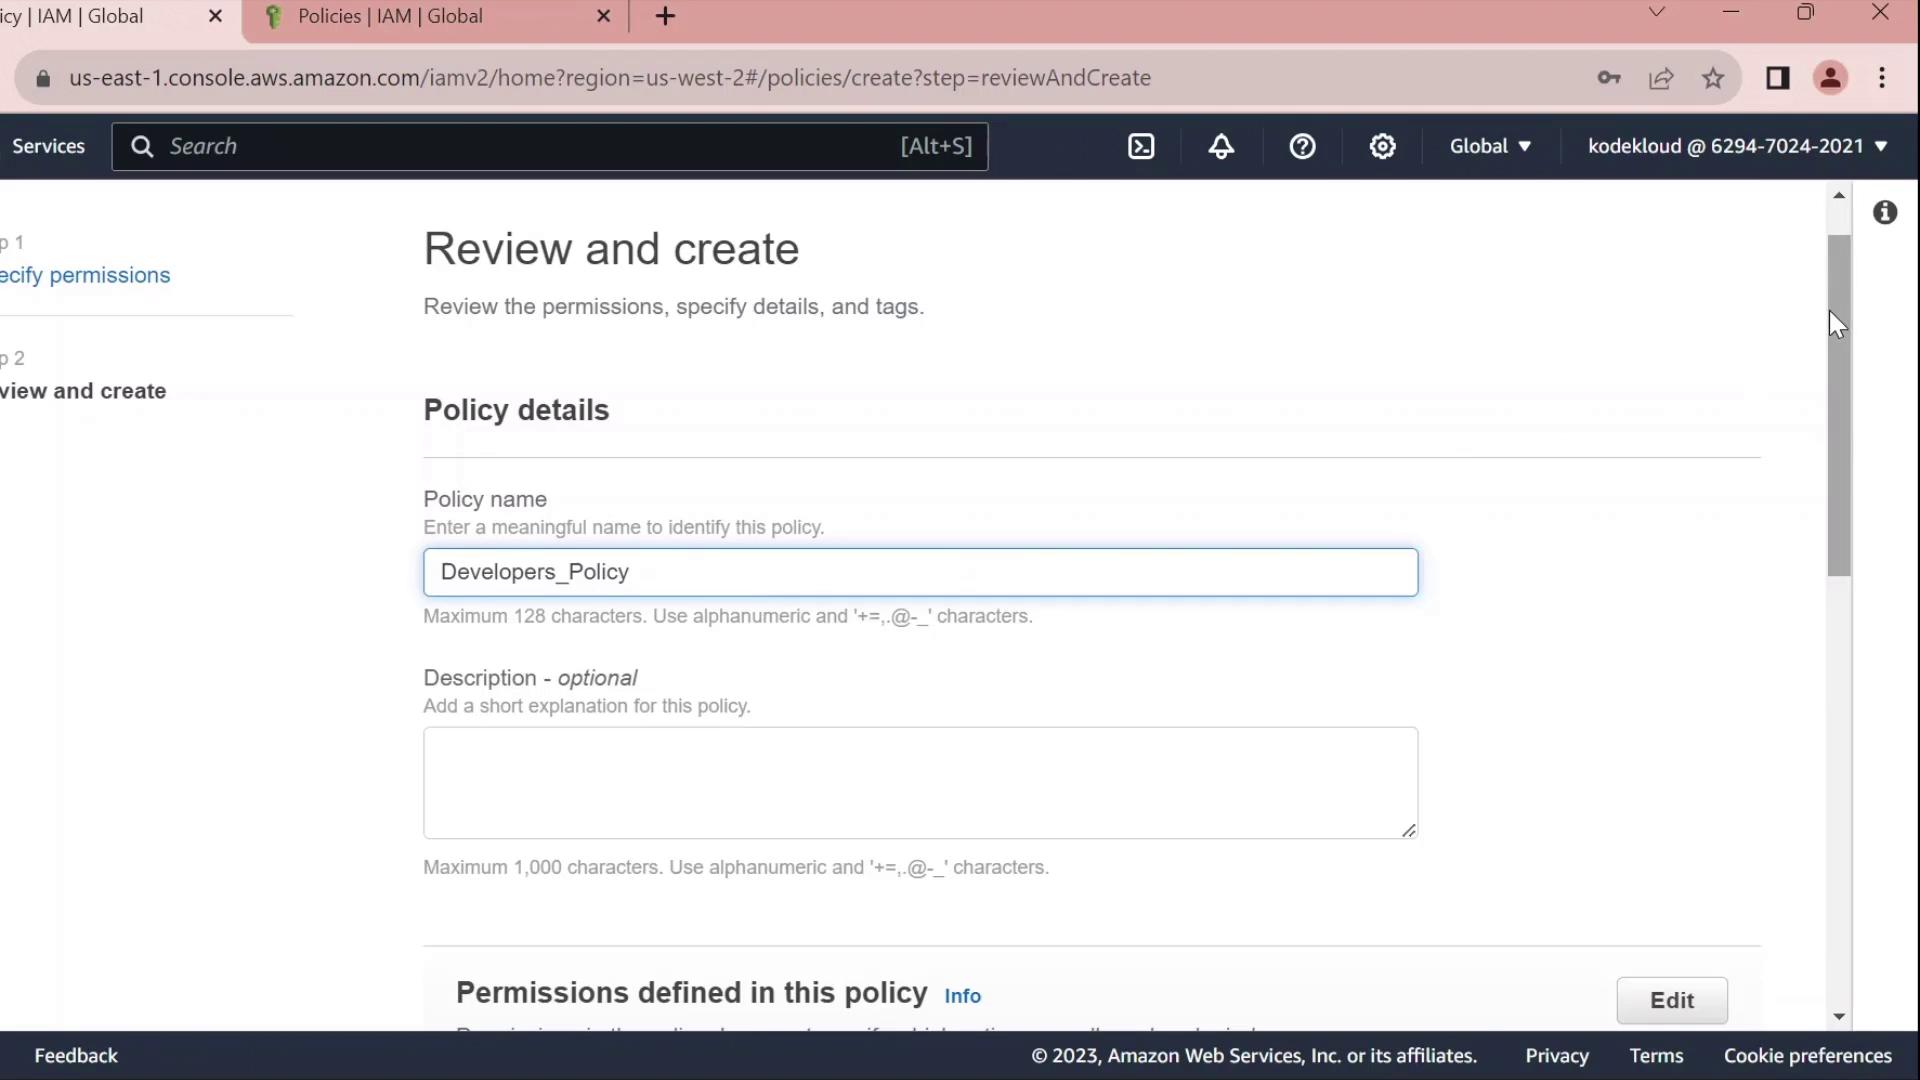
Task: Open the tab search chevron
Action: point(1657,13)
